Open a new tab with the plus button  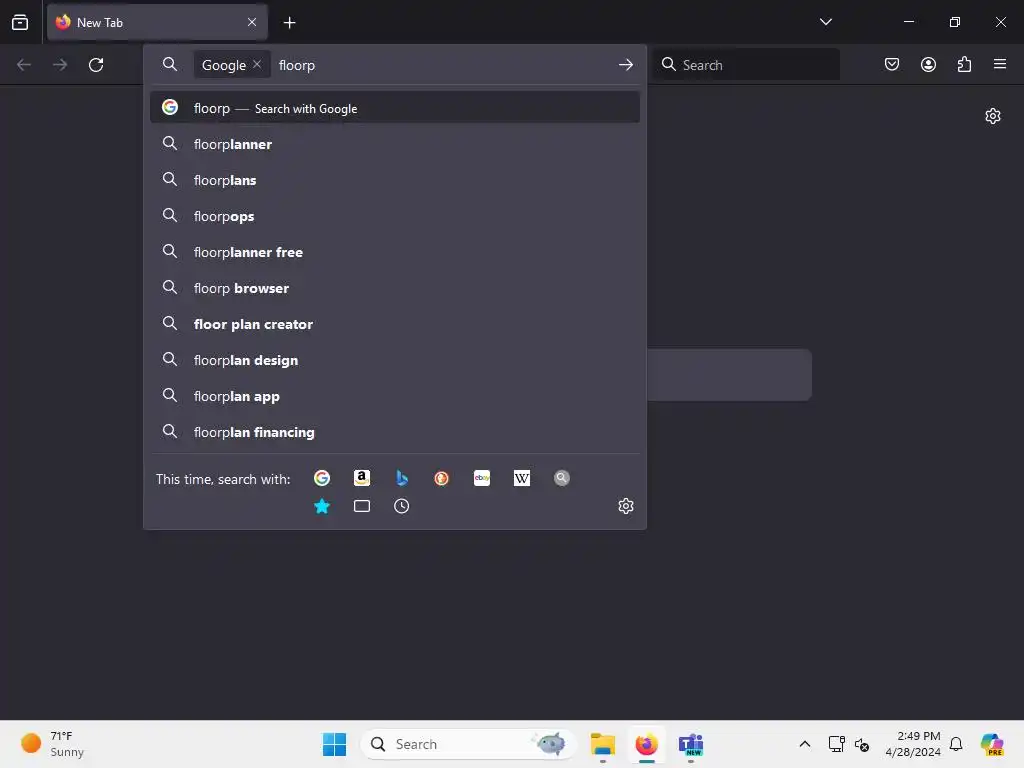point(289,23)
